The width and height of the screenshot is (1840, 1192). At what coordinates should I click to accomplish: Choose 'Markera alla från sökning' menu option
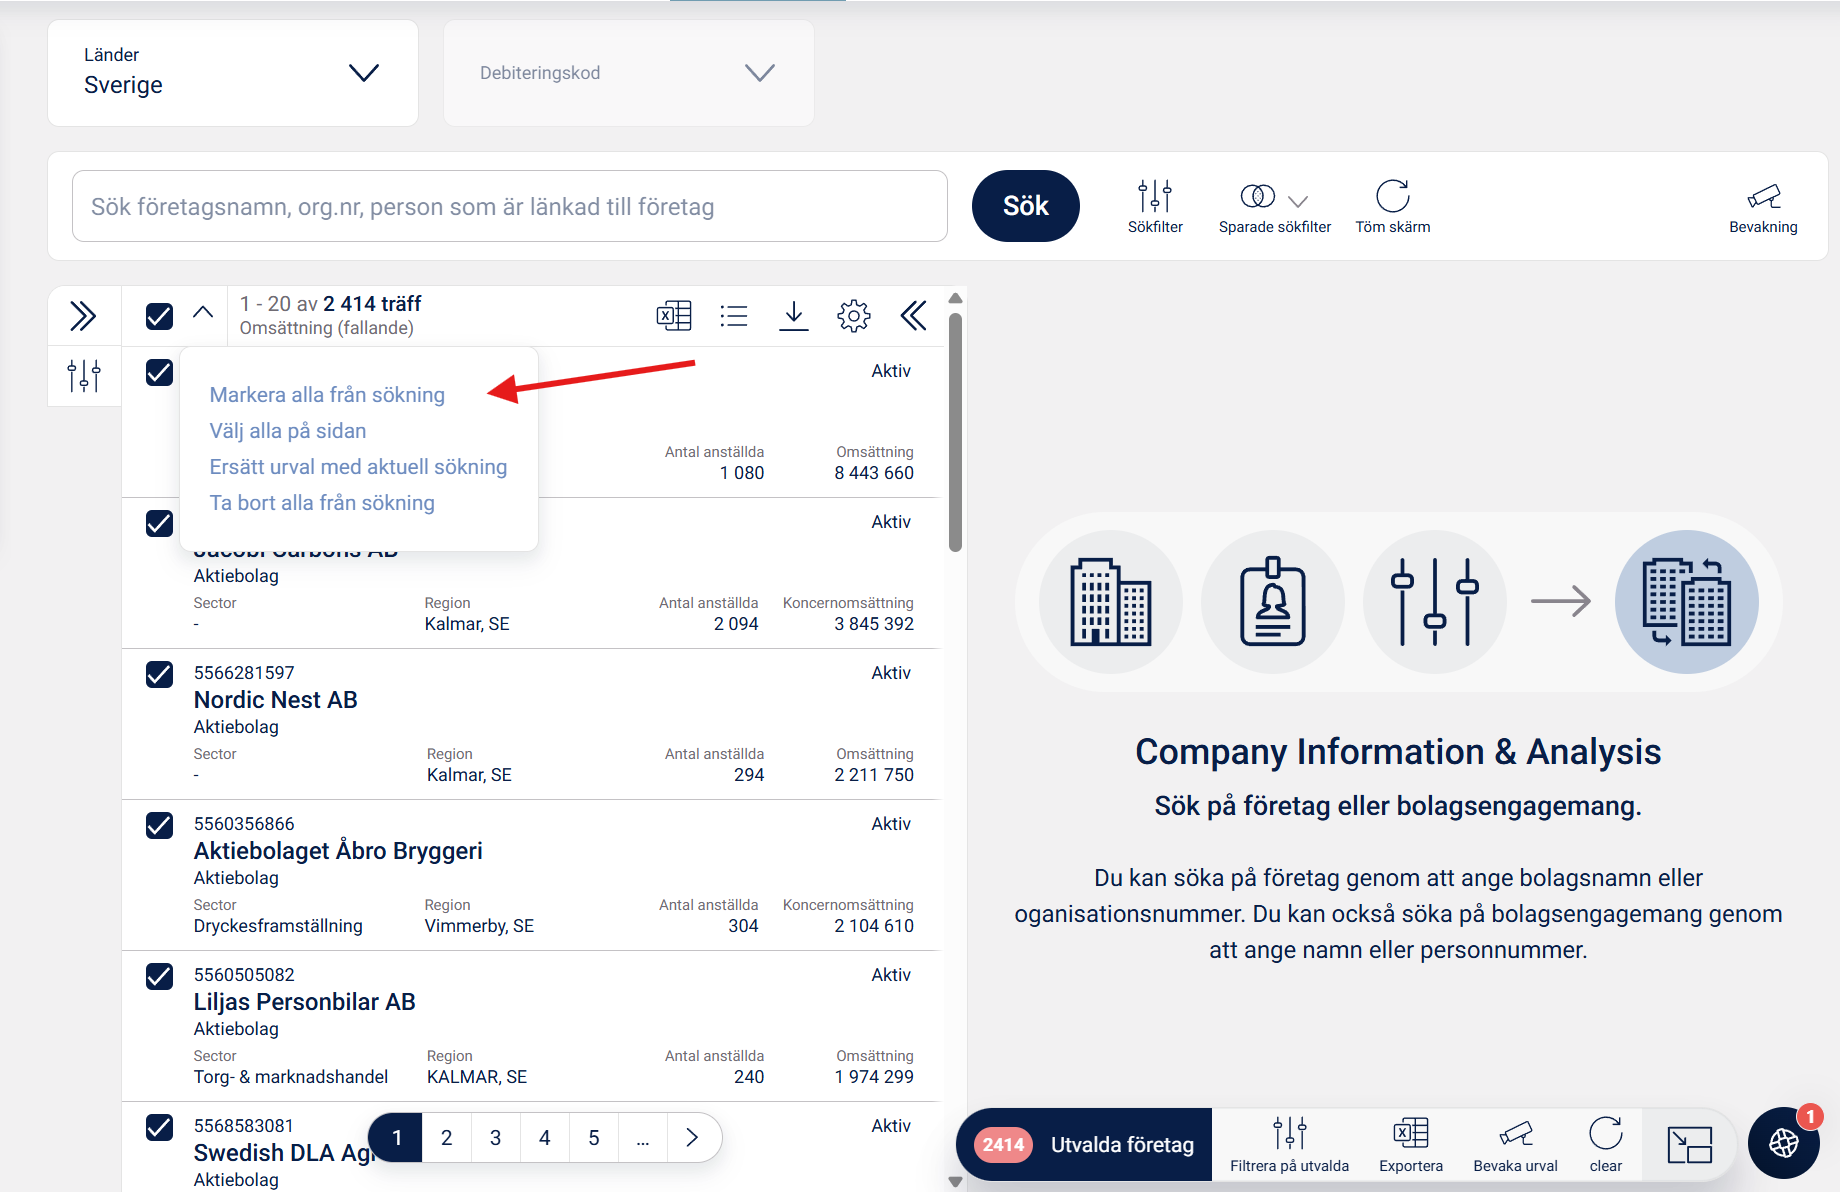coord(327,395)
